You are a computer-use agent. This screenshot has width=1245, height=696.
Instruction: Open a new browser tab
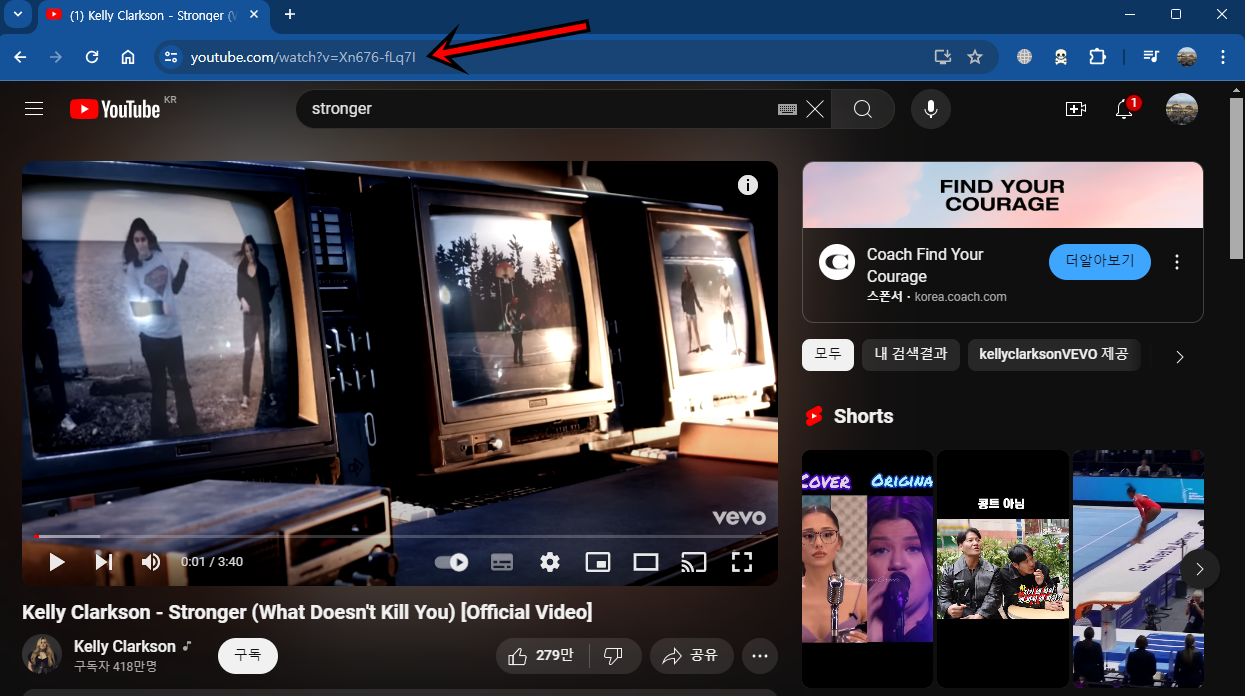[x=290, y=14]
